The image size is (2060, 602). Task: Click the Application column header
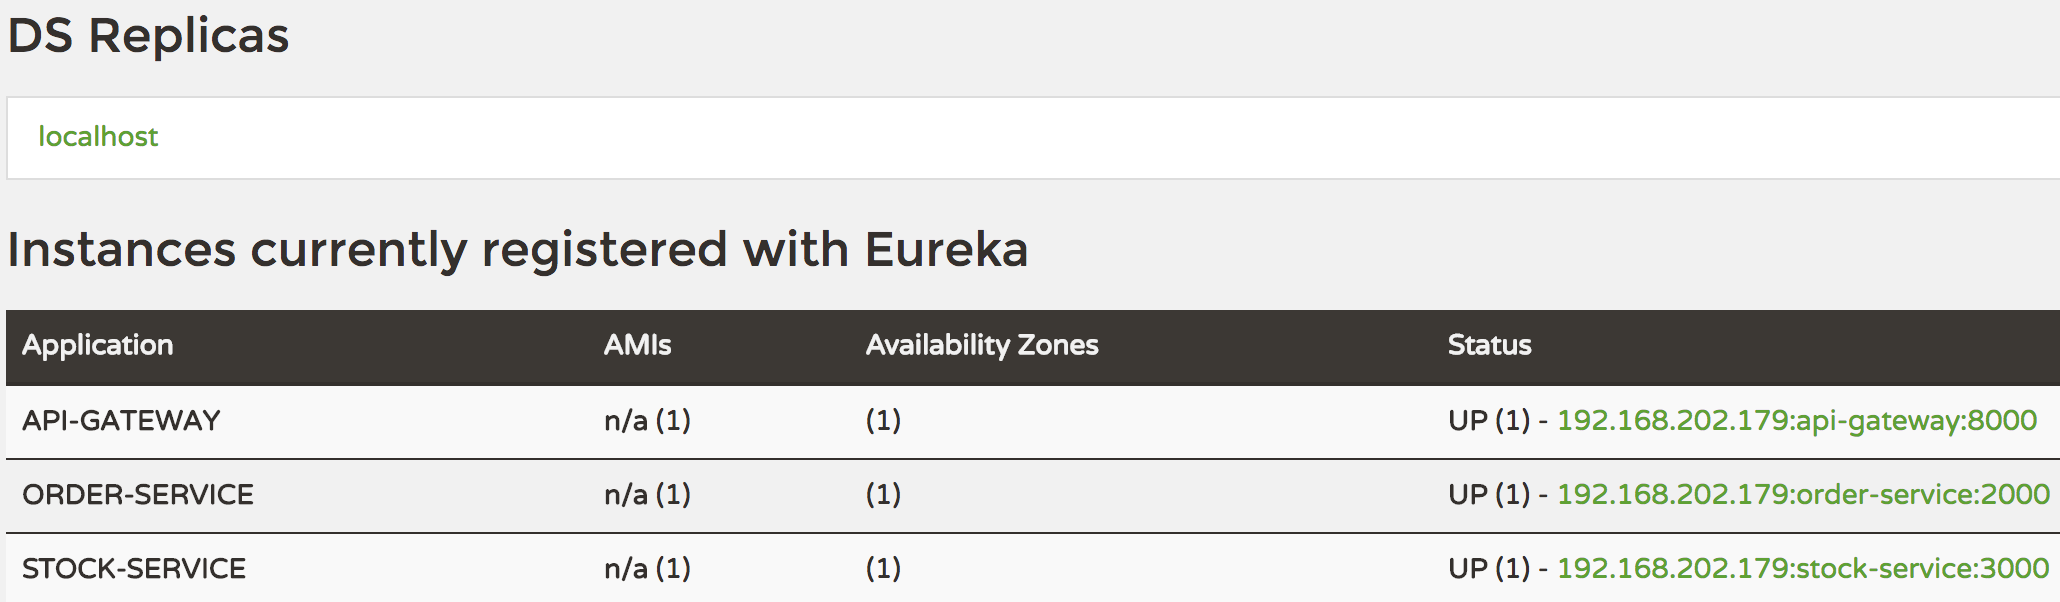click(98, 346)
